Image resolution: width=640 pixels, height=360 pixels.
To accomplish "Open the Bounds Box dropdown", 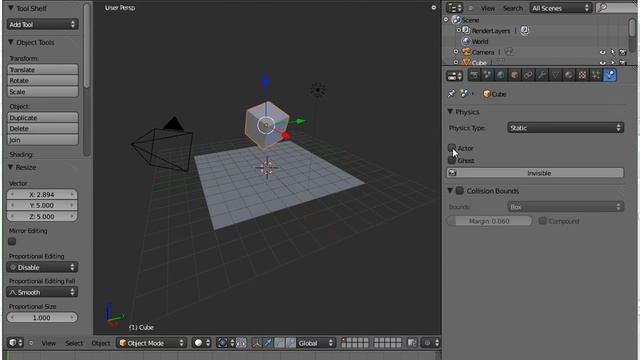I will (x=565, y=207).
